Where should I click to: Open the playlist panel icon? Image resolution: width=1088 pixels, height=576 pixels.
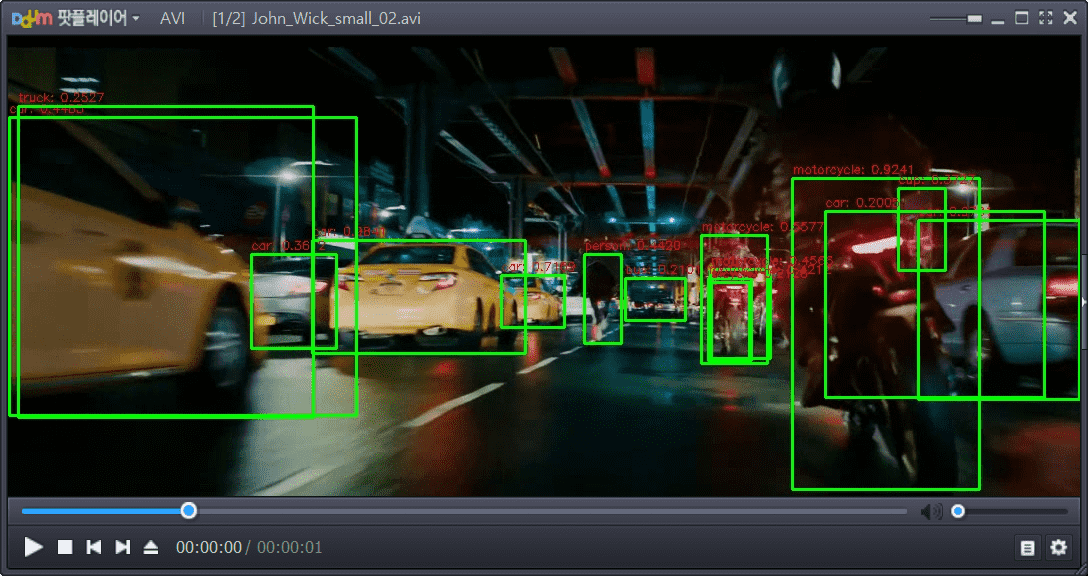click(1028, 548)
